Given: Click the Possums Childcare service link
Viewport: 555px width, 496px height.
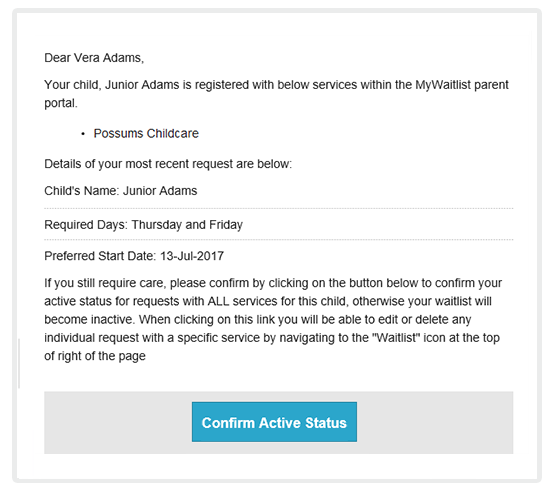Looking at the screenshot, I should tap(146, 133).
